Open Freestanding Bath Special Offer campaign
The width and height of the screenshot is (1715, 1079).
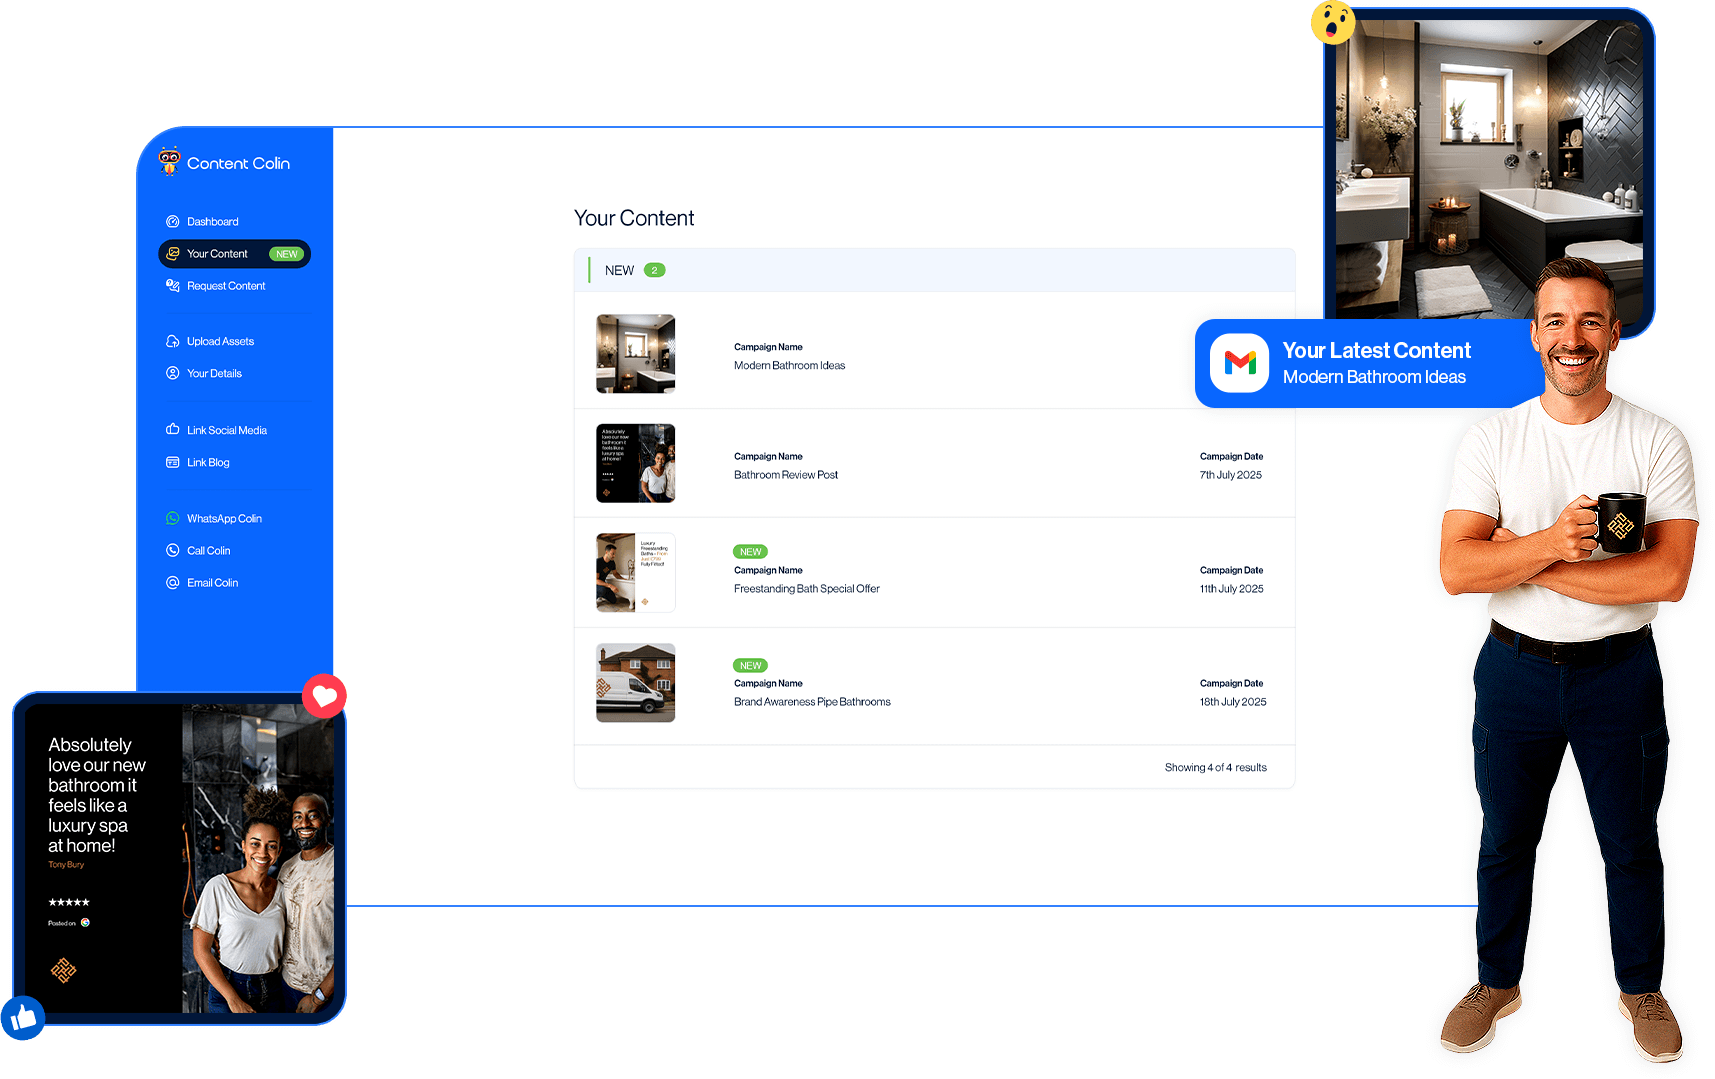[x=806, y=589]
